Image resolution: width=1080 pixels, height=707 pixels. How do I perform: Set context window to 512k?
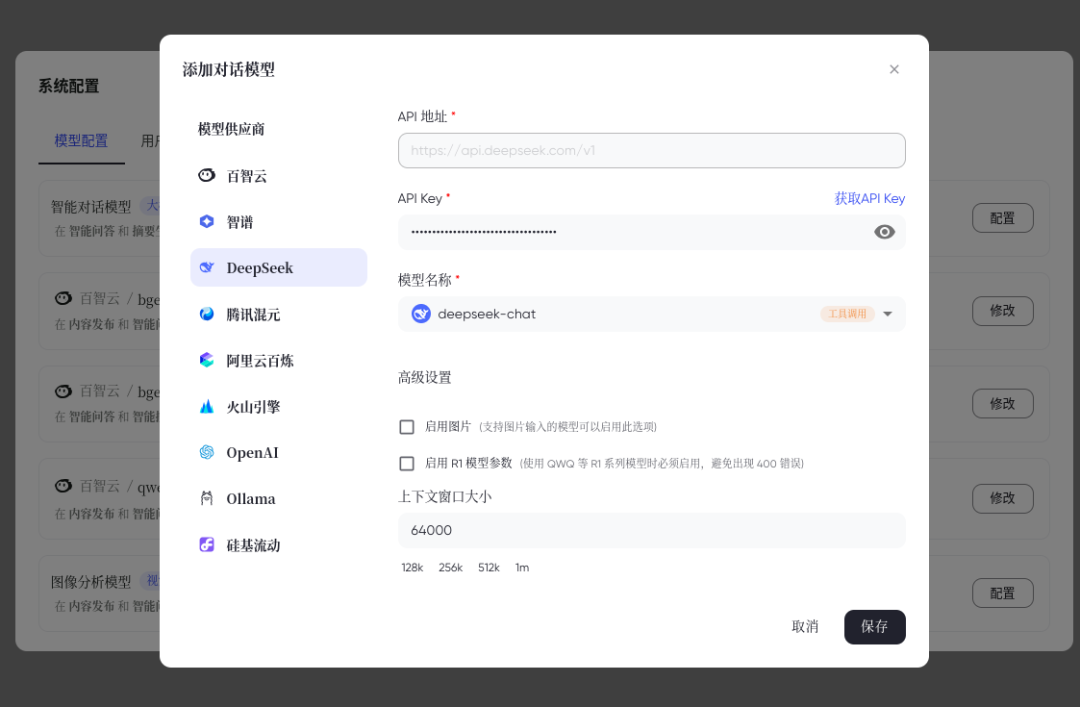[x=488, y=568]
